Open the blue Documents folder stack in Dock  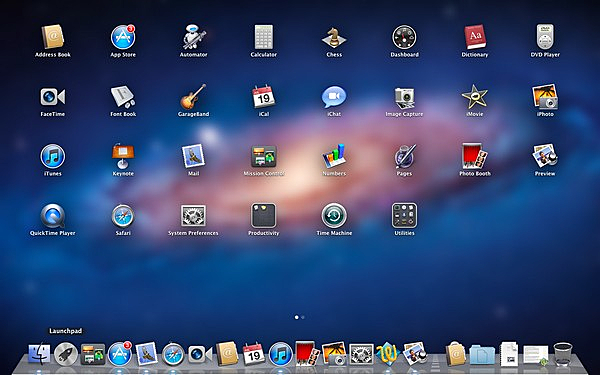pyautogui.click(x=482, y=354)
